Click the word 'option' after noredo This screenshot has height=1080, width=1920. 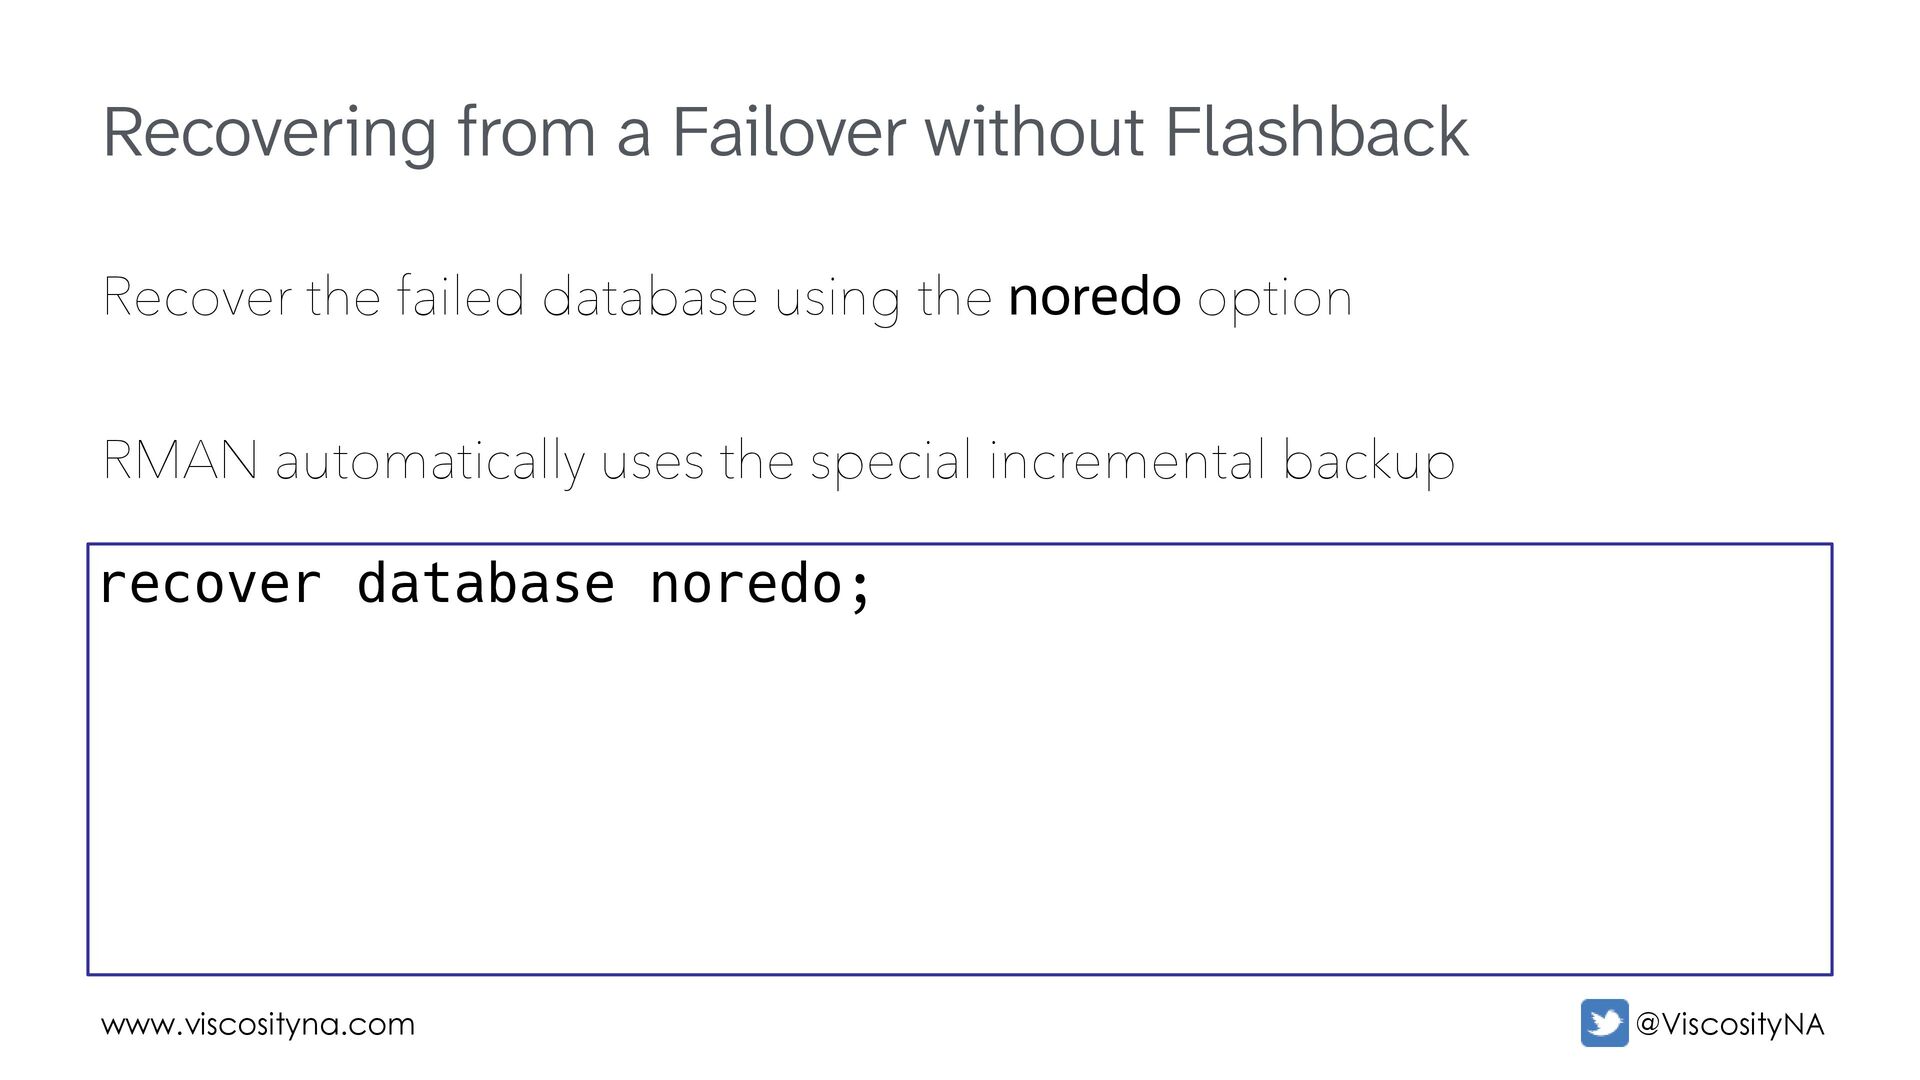tap(1274, 300)
